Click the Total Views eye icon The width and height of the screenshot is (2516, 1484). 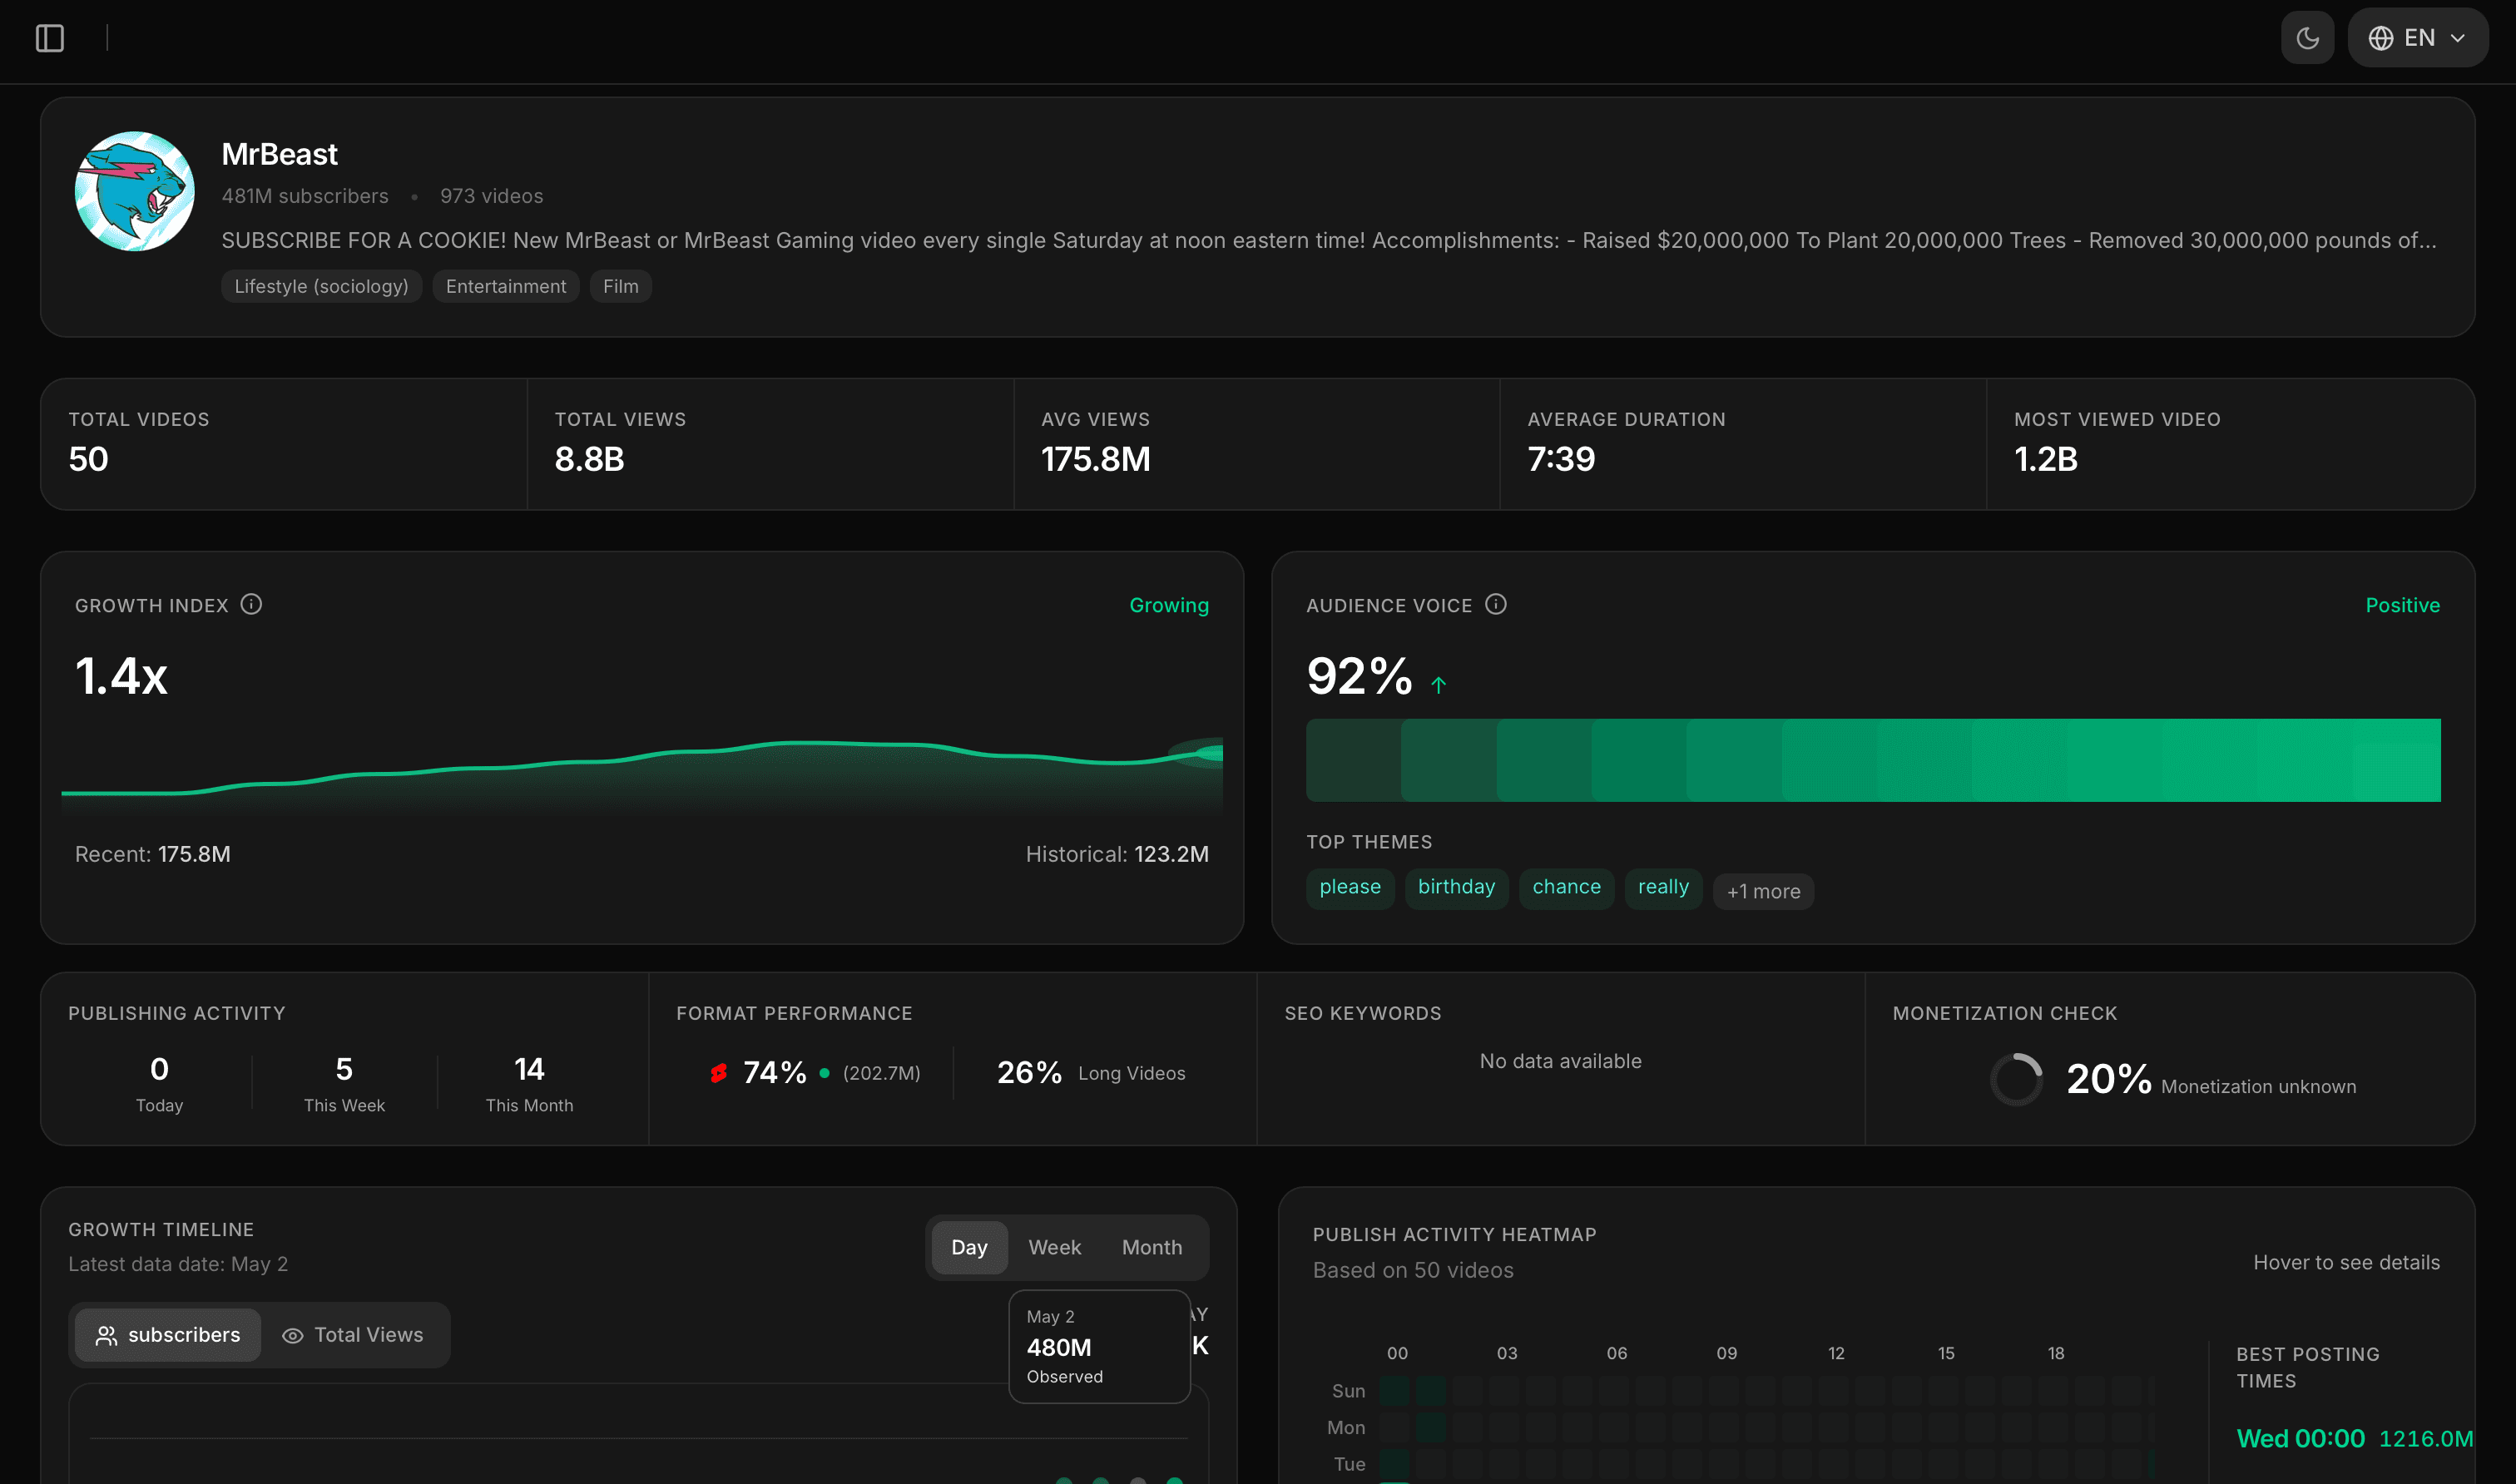(x=292, y=1336)
